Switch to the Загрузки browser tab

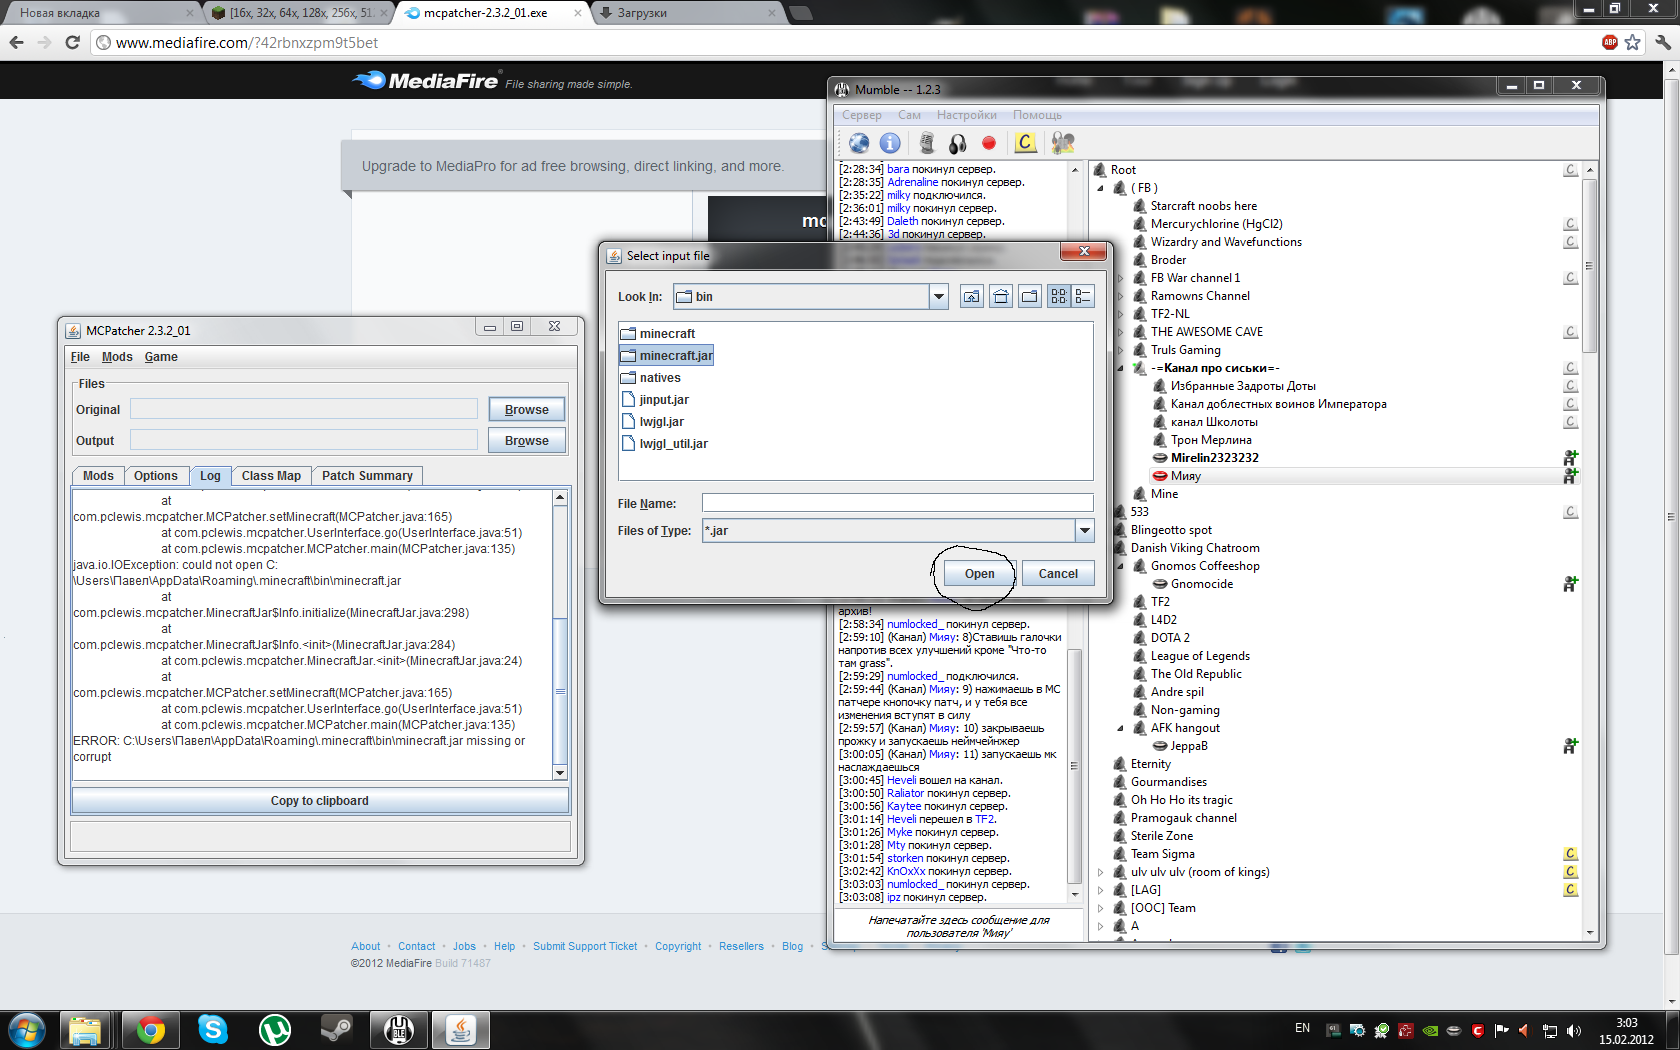(687, 13)
